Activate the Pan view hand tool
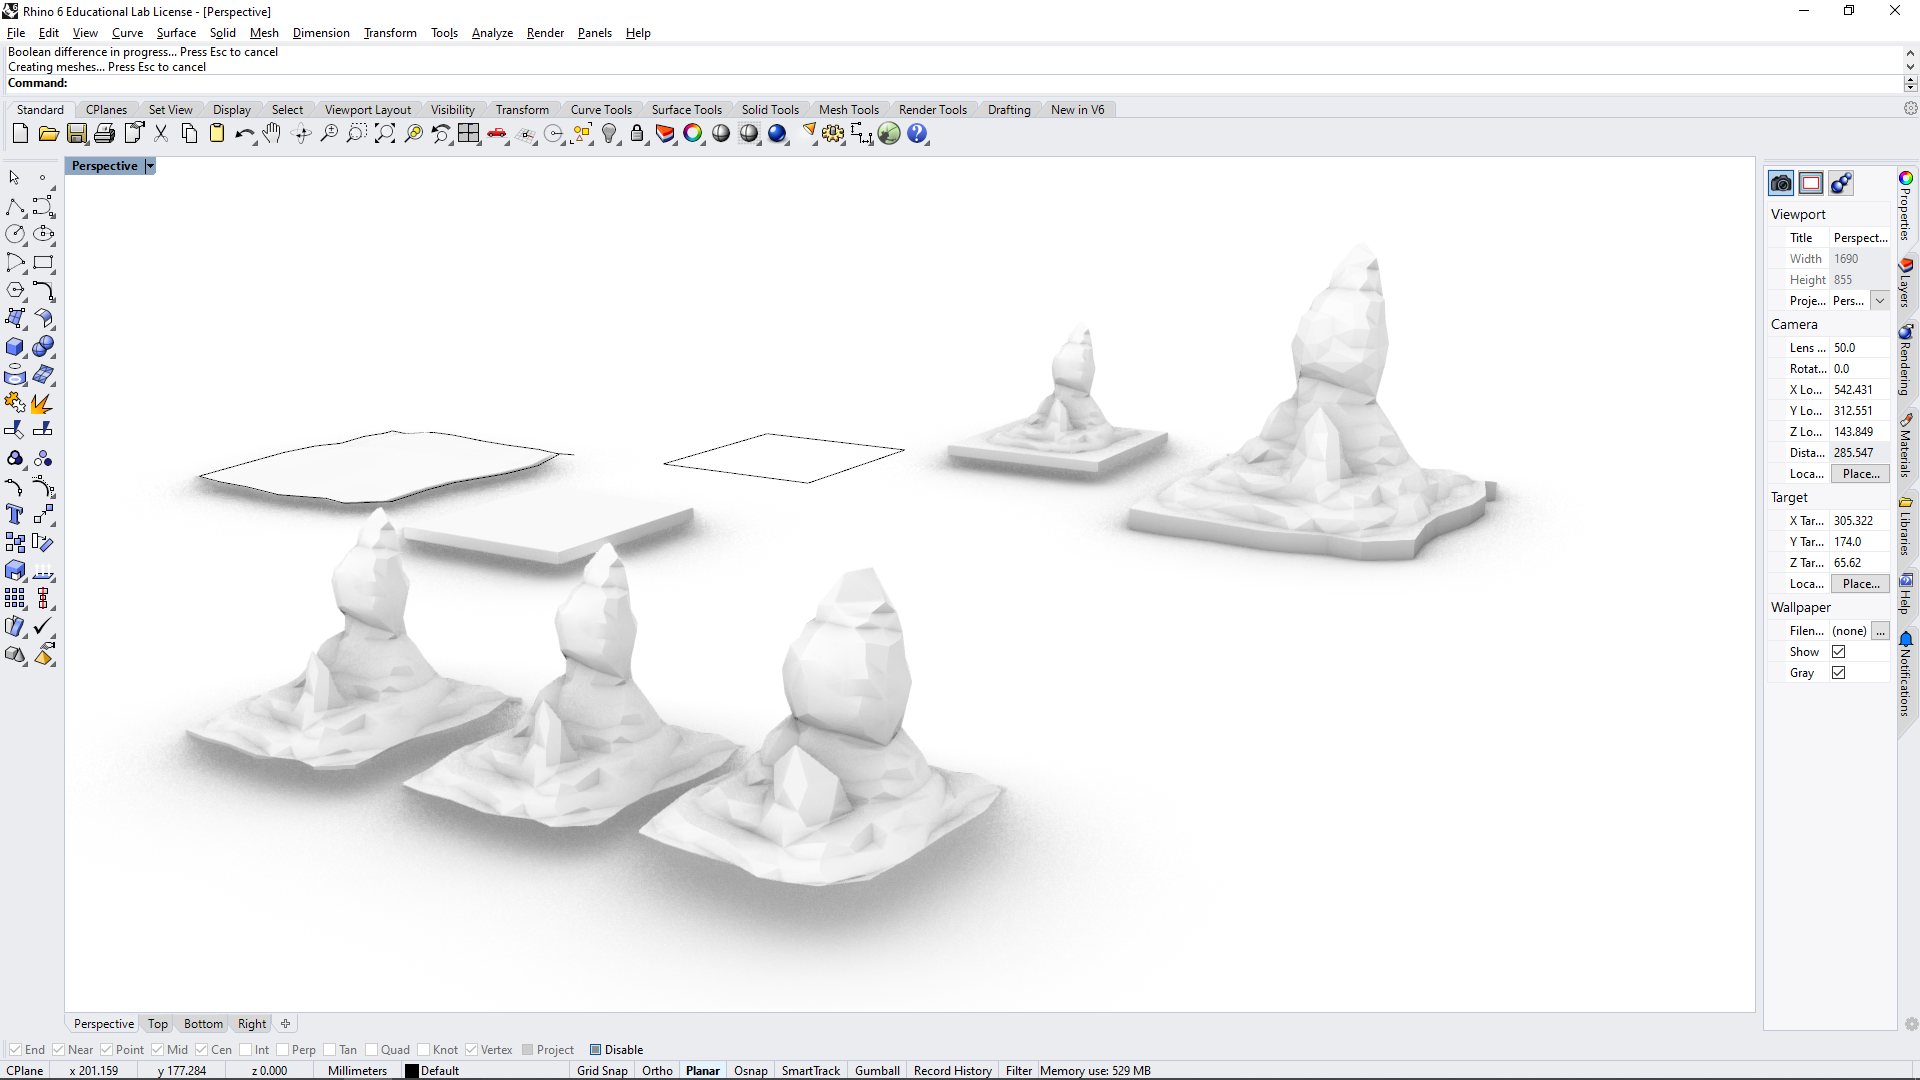 click(272, 133)
